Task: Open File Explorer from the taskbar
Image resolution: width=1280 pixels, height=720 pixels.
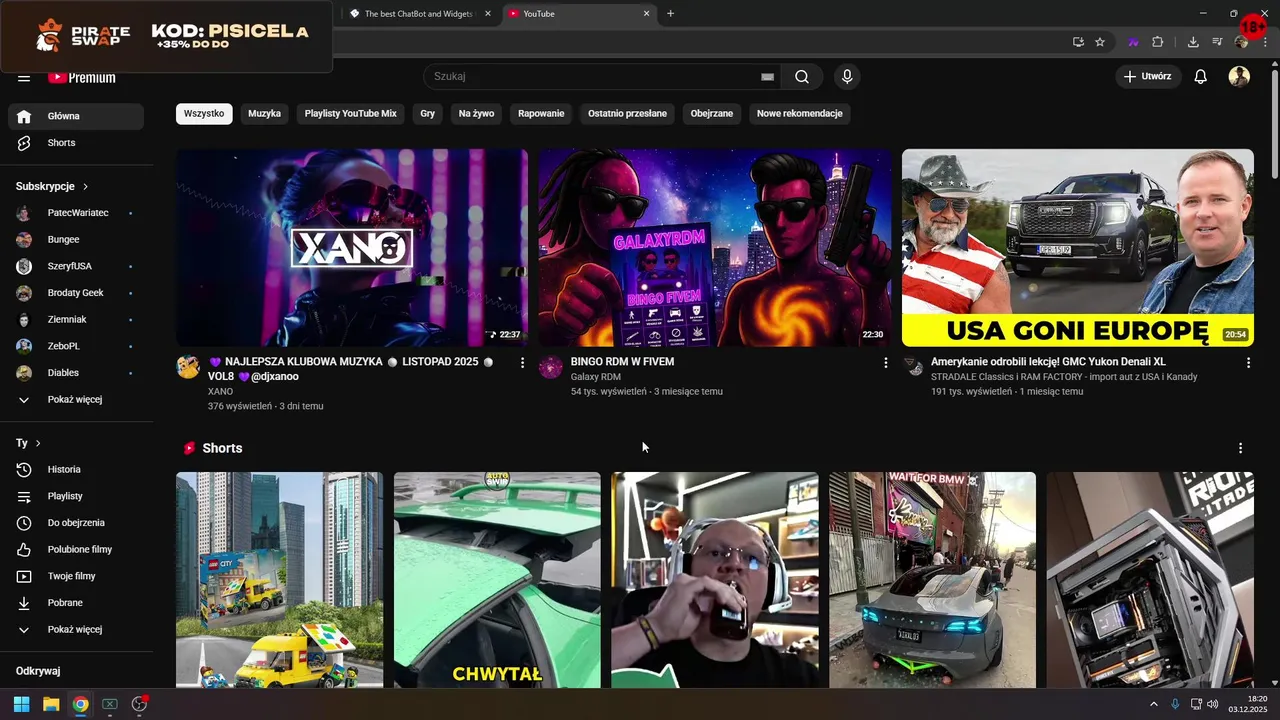Action: pyautogui.click(x=51, y=704)
